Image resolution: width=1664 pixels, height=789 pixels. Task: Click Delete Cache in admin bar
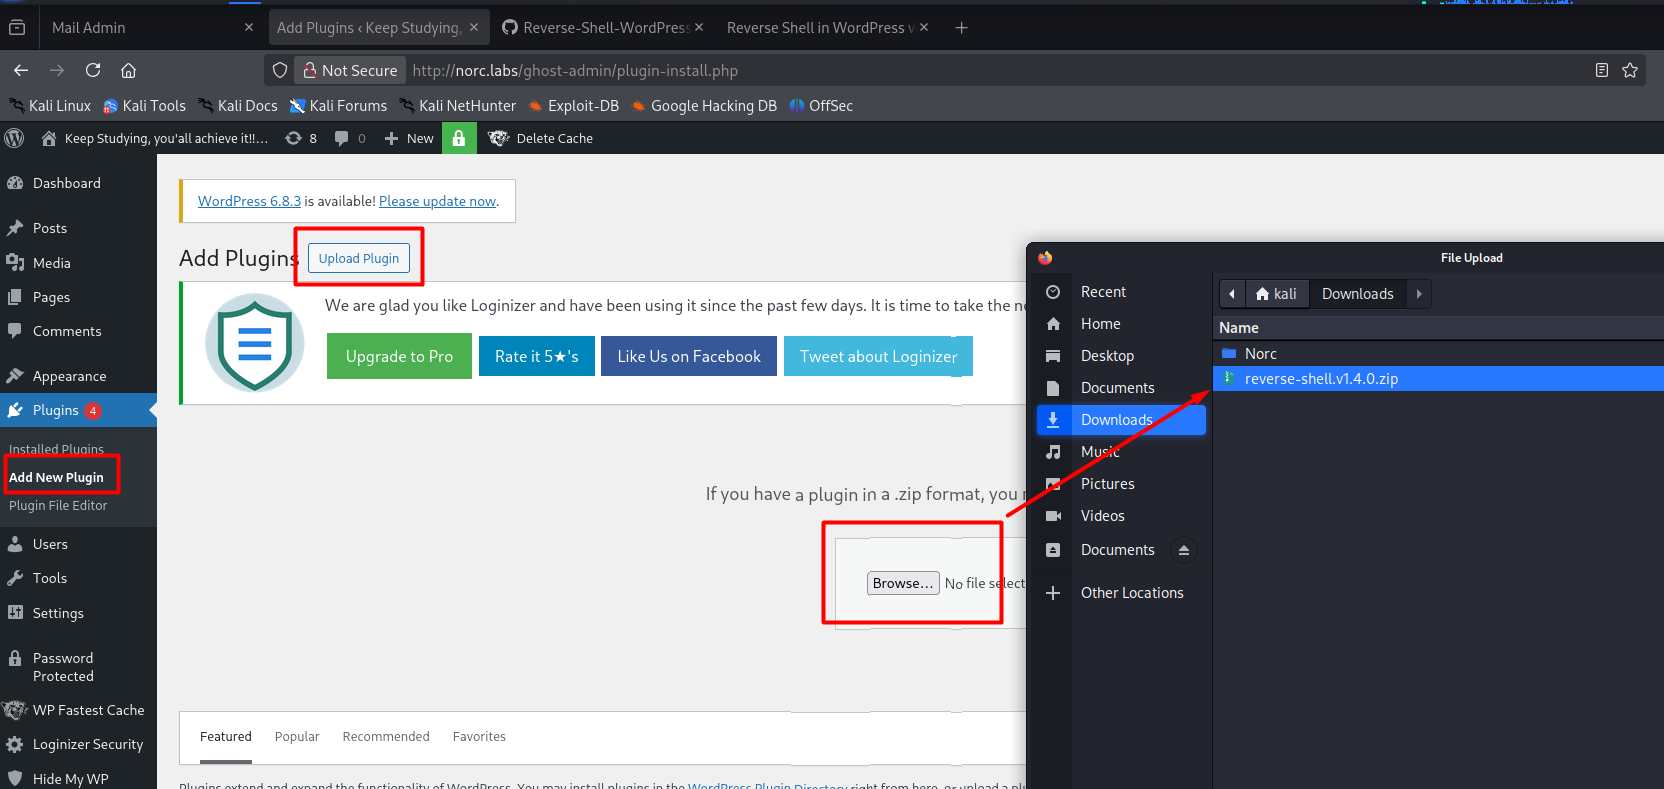[x=541, y=138]
